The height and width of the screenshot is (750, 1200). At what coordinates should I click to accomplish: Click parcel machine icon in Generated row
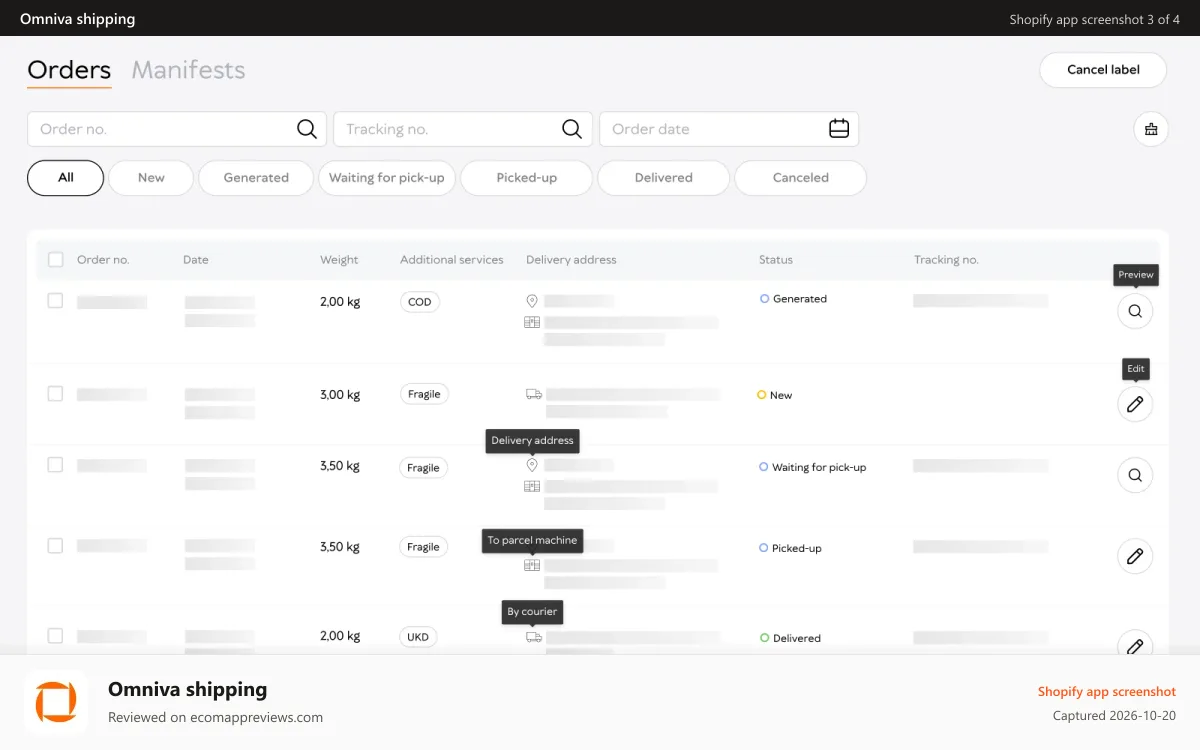pos(532,322)
